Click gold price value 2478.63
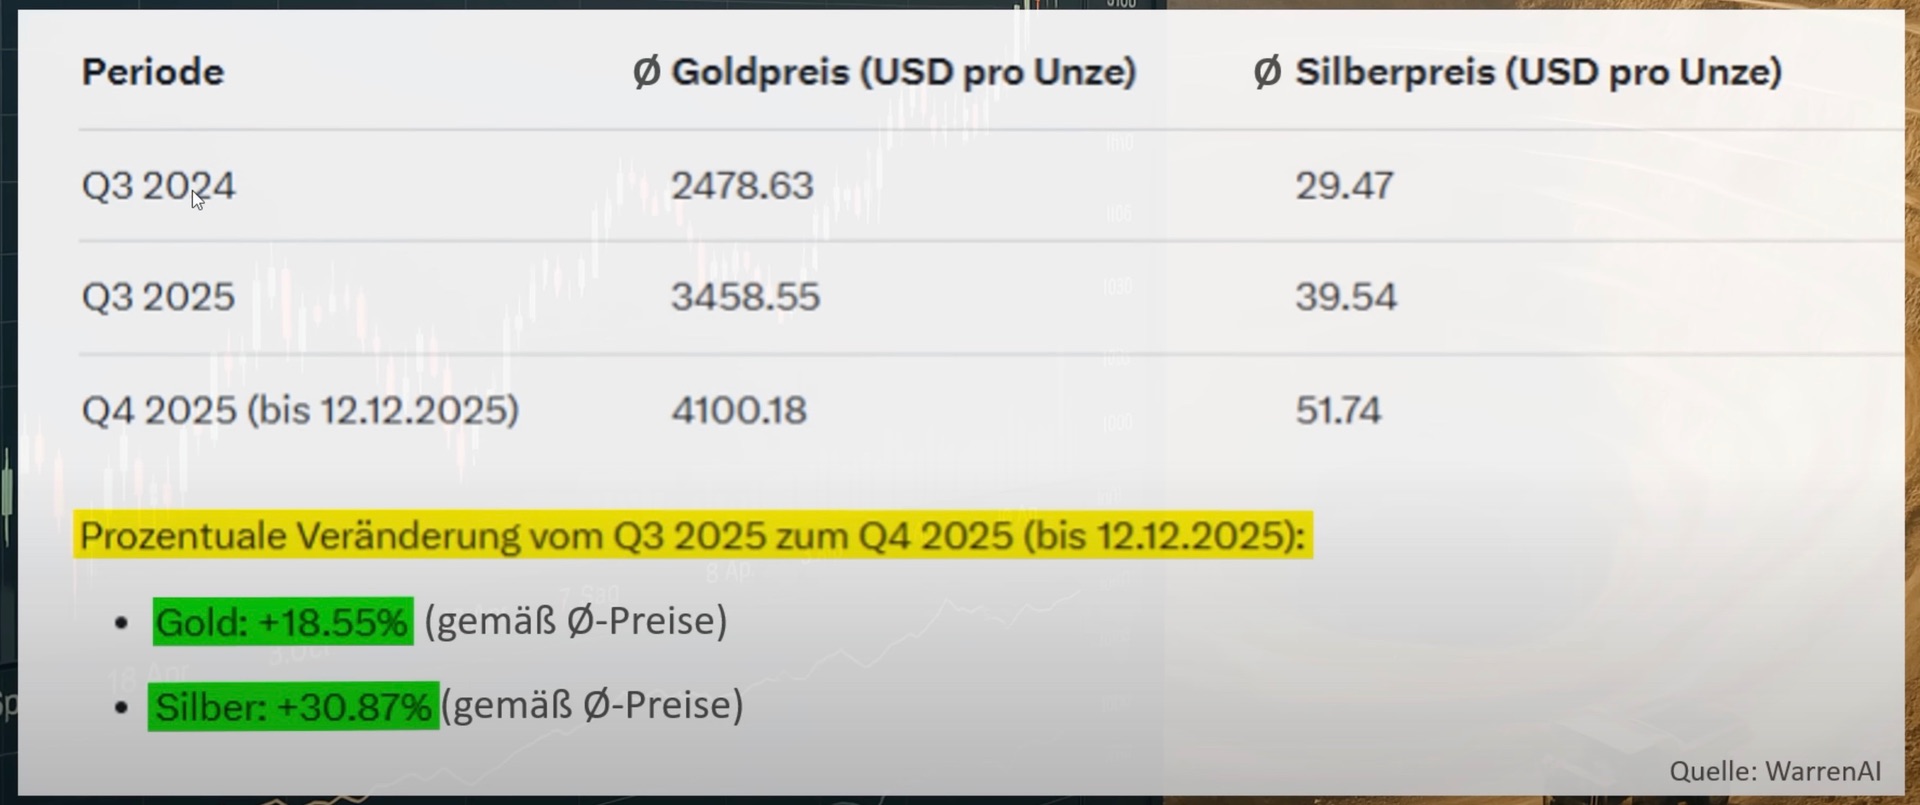This screenshot has height=805, width=1920. [742, 186]
